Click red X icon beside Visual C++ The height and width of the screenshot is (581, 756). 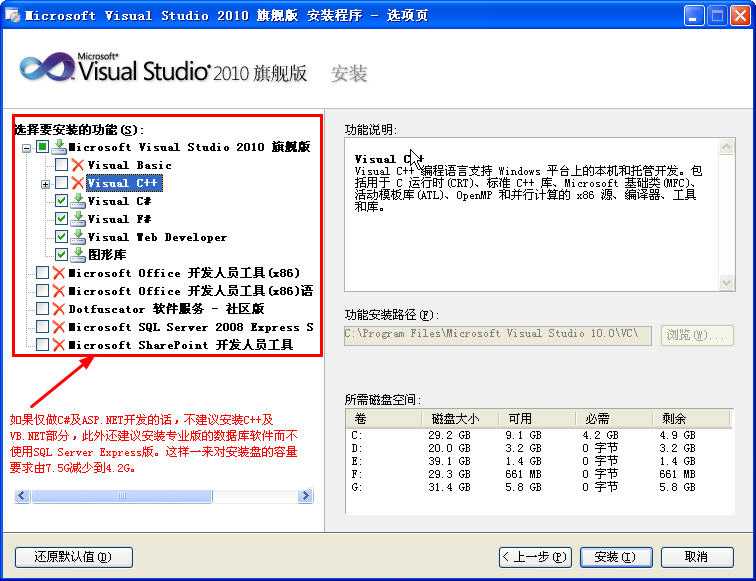pos(78,183)
